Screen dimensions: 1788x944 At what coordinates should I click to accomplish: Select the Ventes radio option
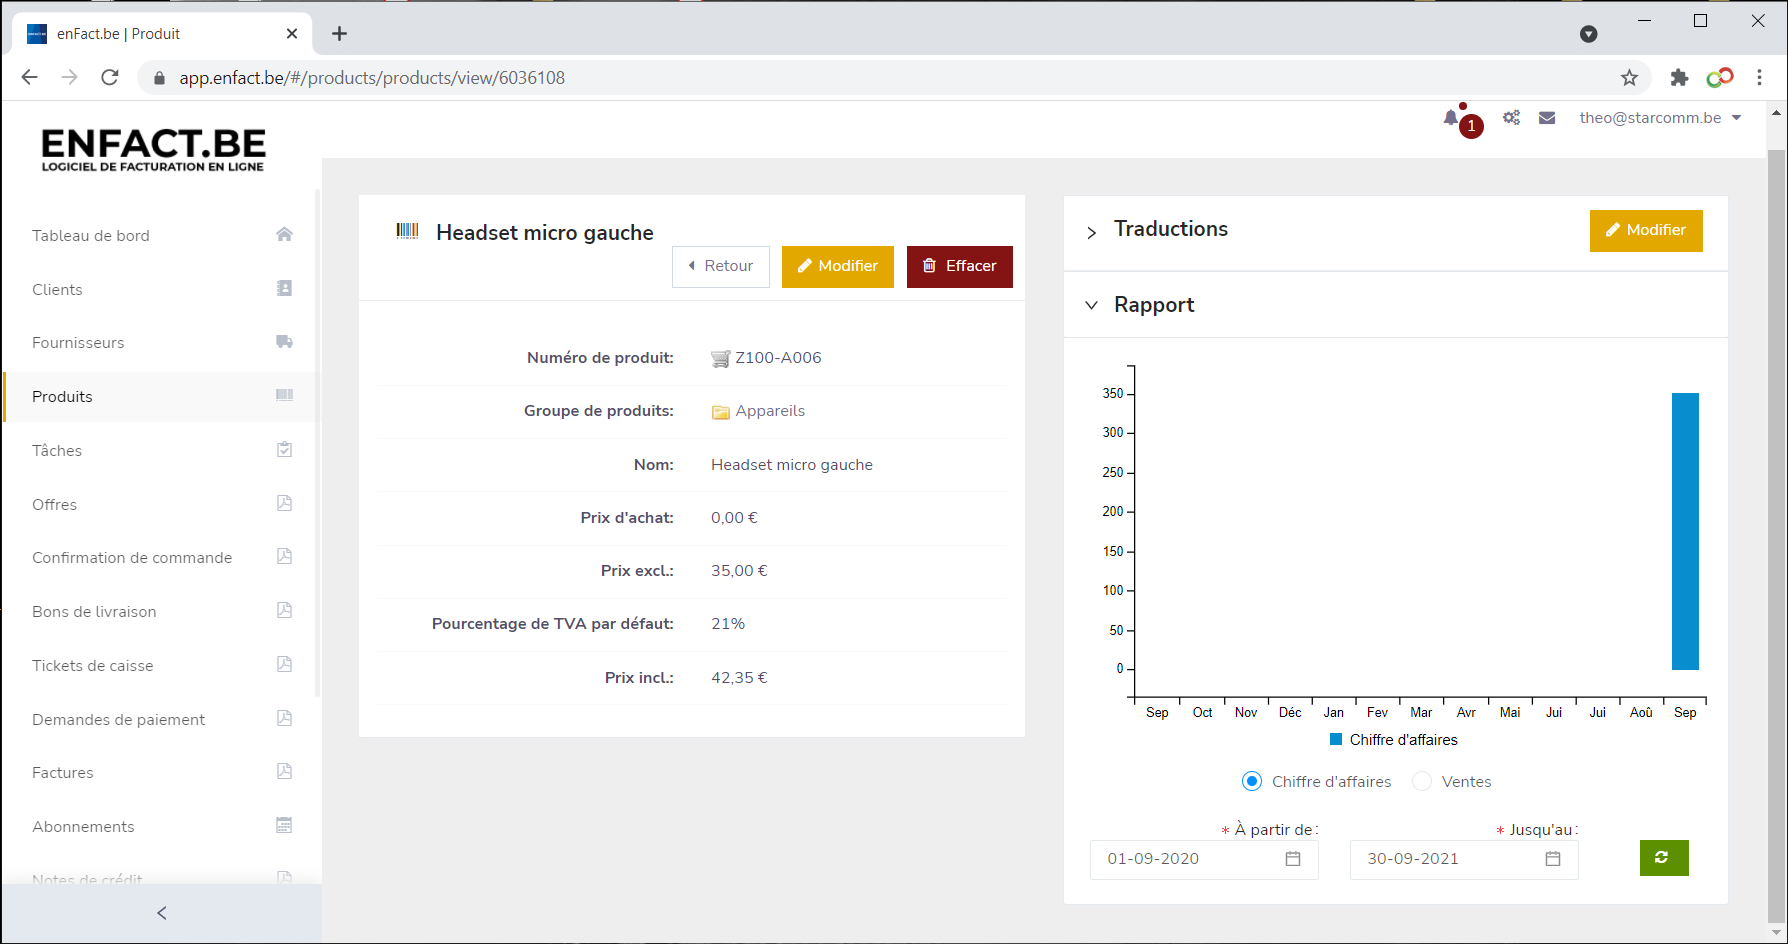[x=1422, y=781]
